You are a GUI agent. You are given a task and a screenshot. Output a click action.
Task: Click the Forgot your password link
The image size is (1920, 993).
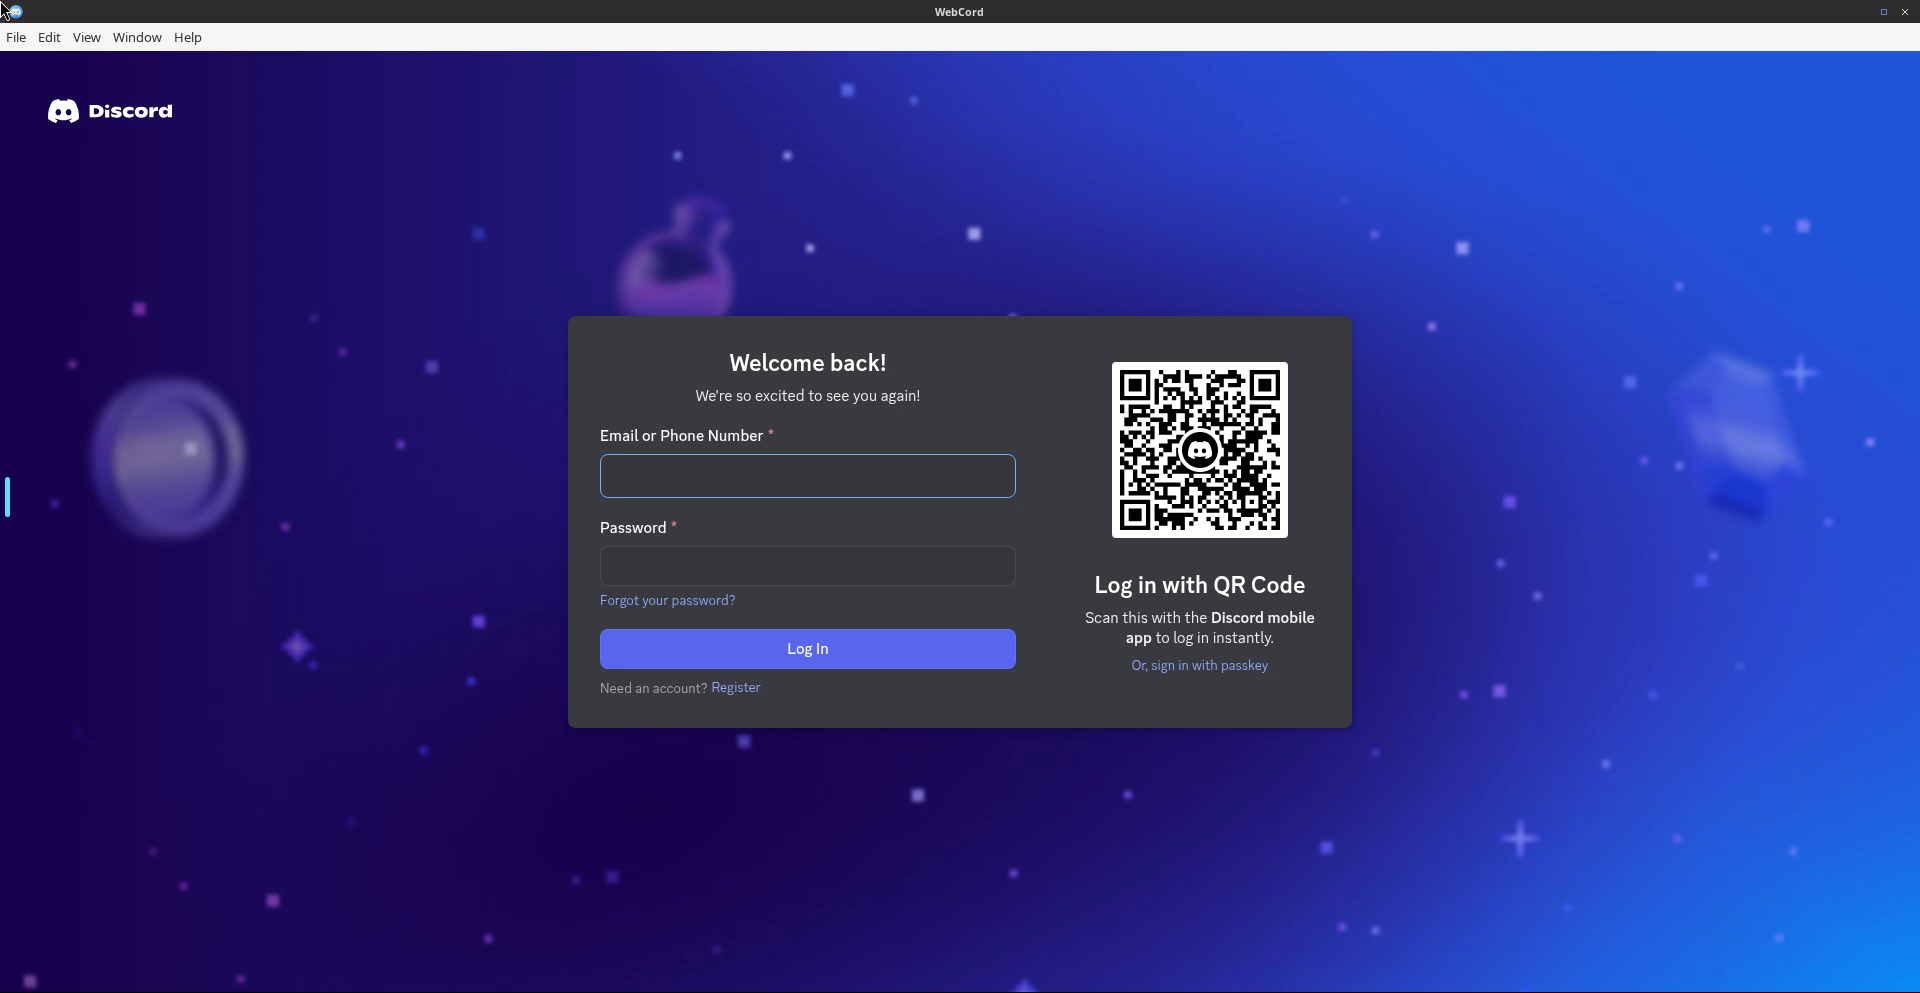(667, 600)
